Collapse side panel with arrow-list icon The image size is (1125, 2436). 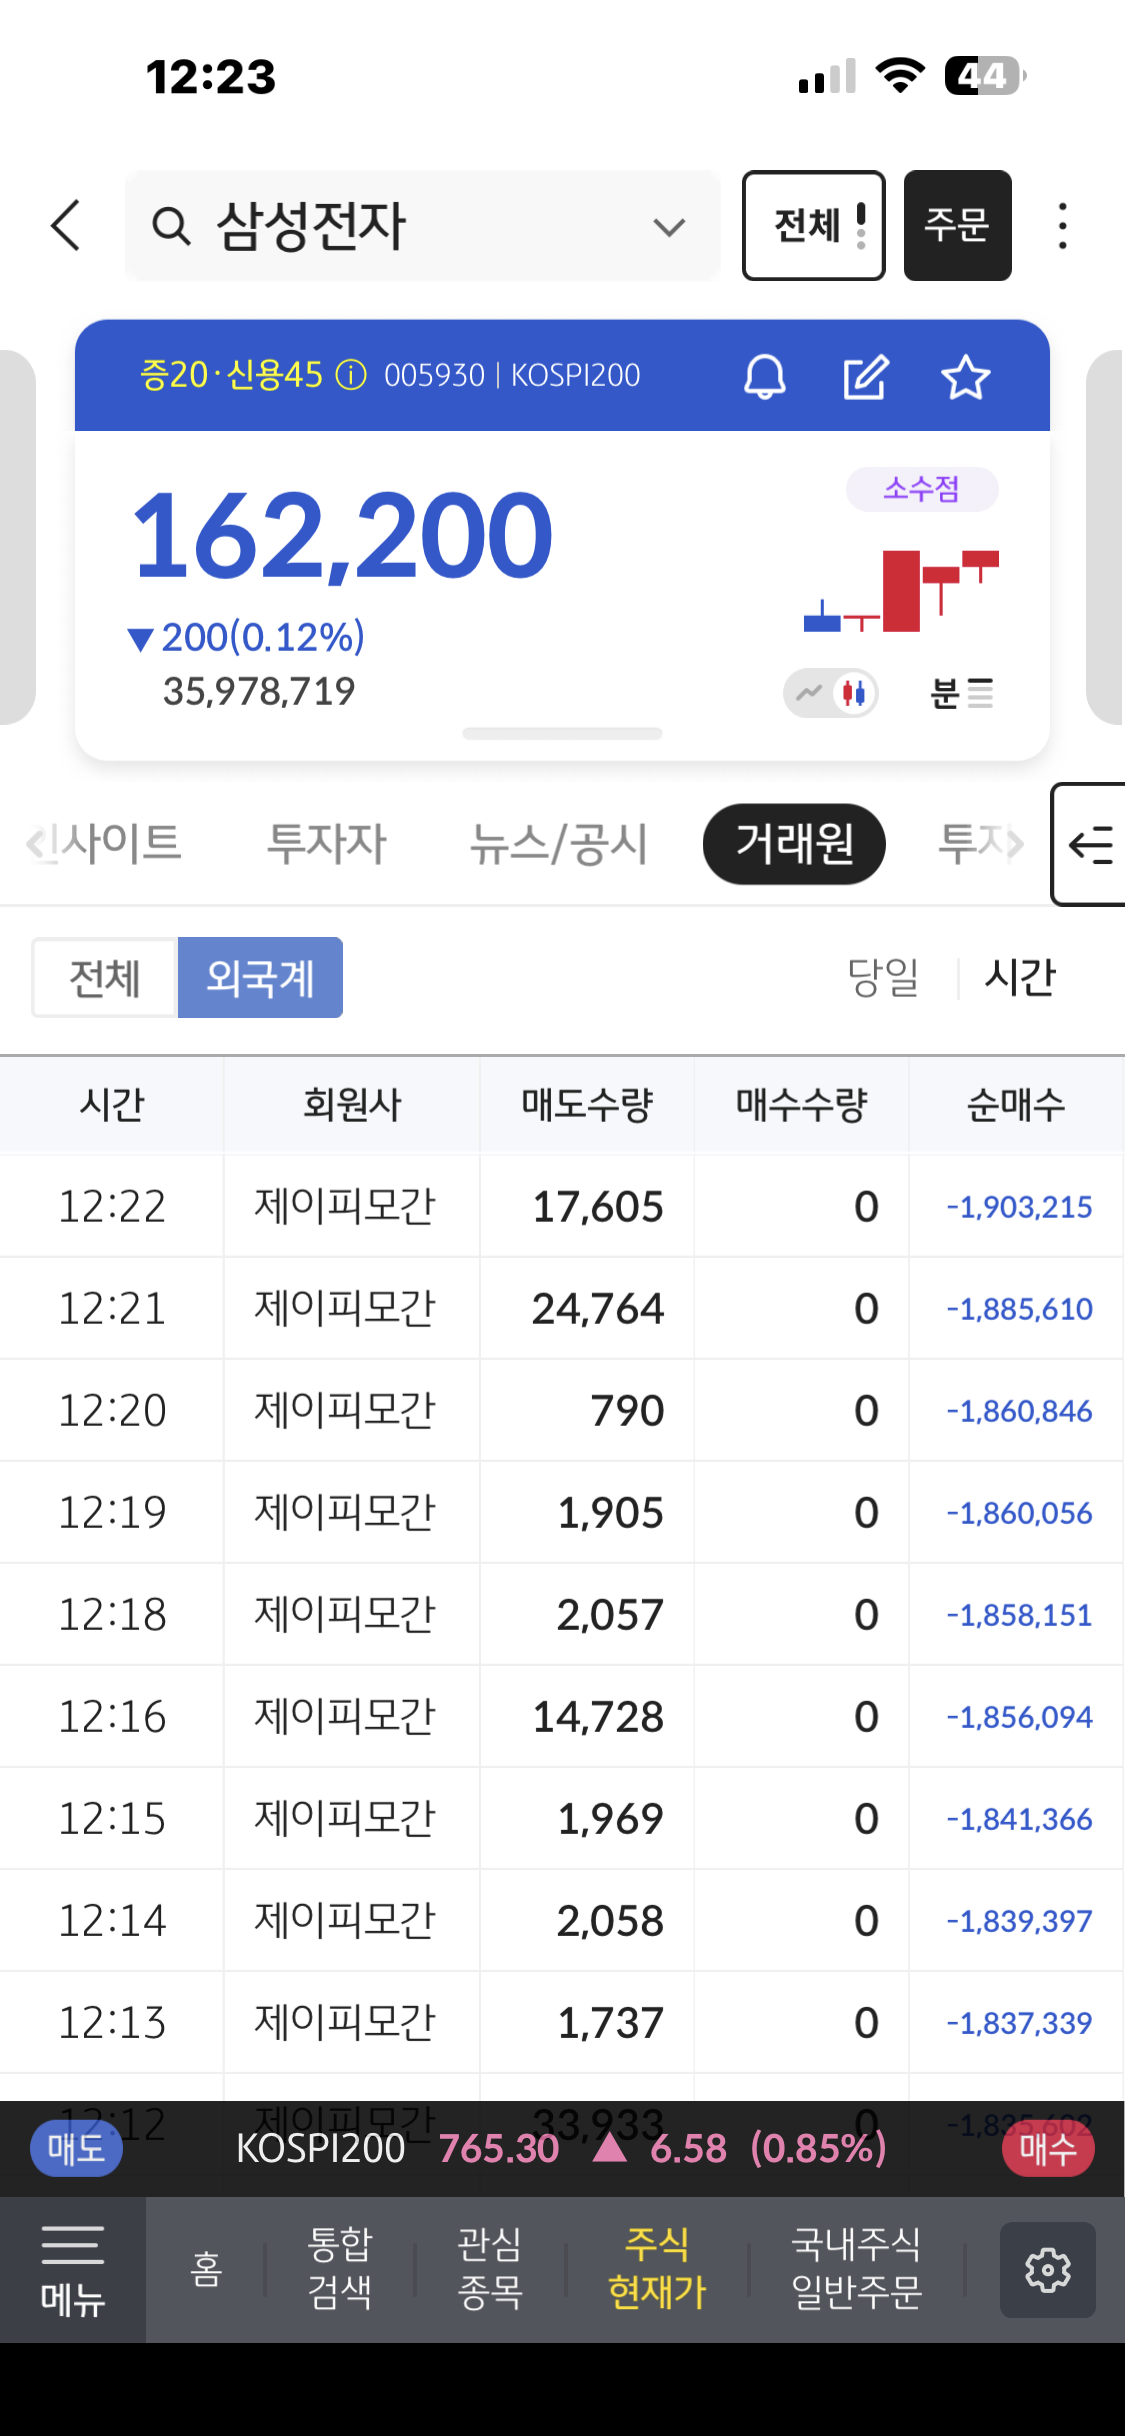pos(1090,845)
